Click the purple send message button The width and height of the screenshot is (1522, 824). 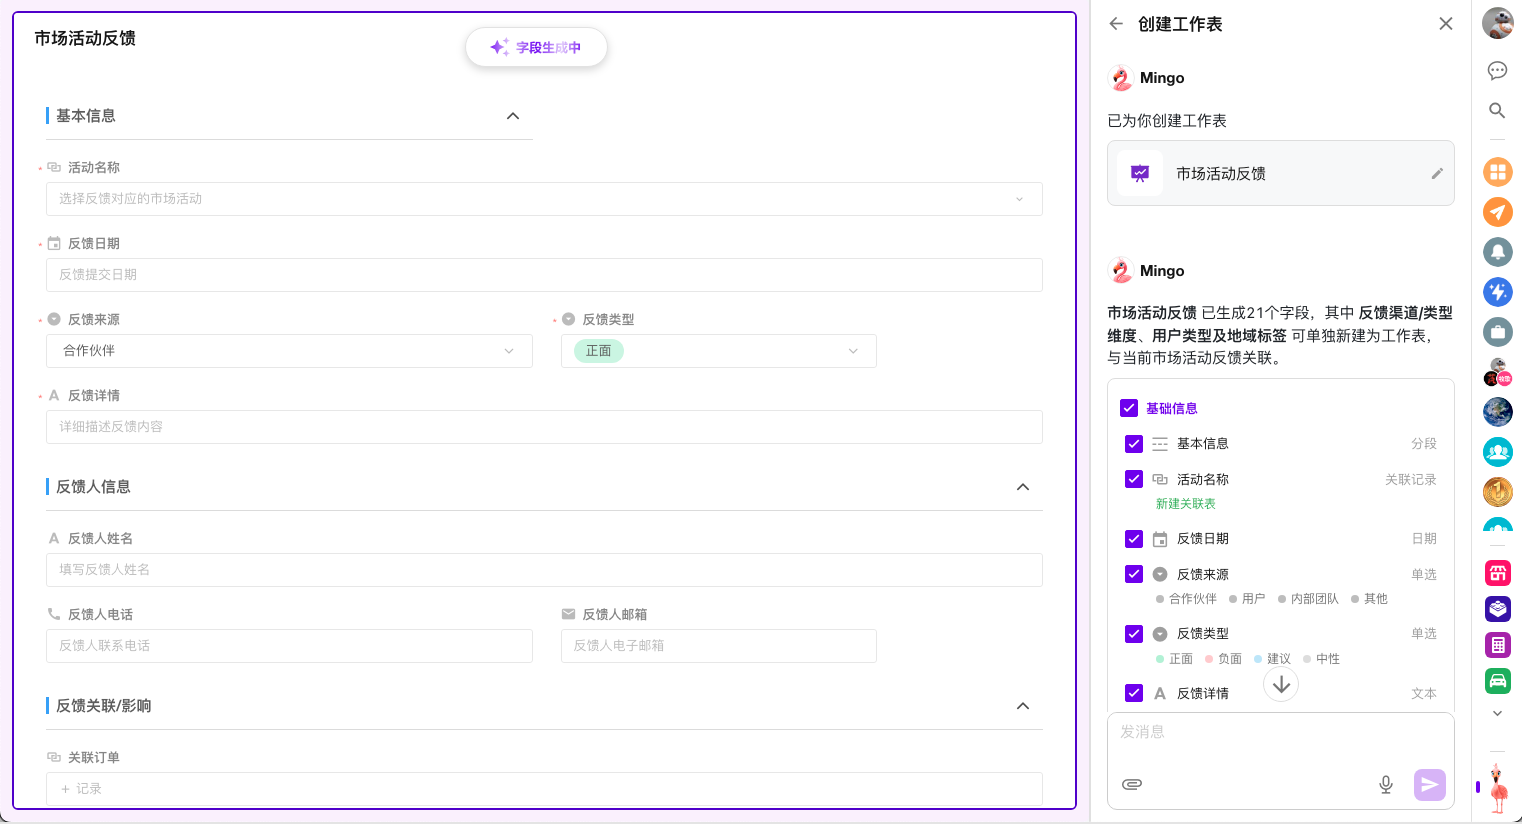1429,785
